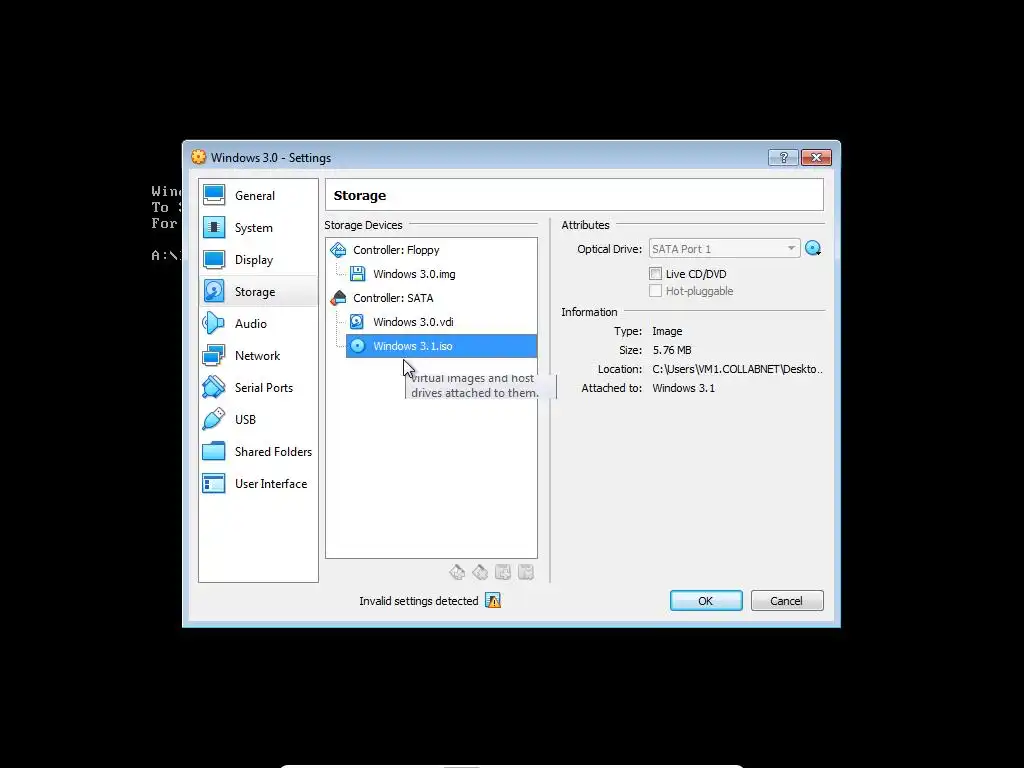1024x768 pixels.
Task: Click the General monitor icon in the sidebar
Action: pyautogui.click(x=214, y=195)
